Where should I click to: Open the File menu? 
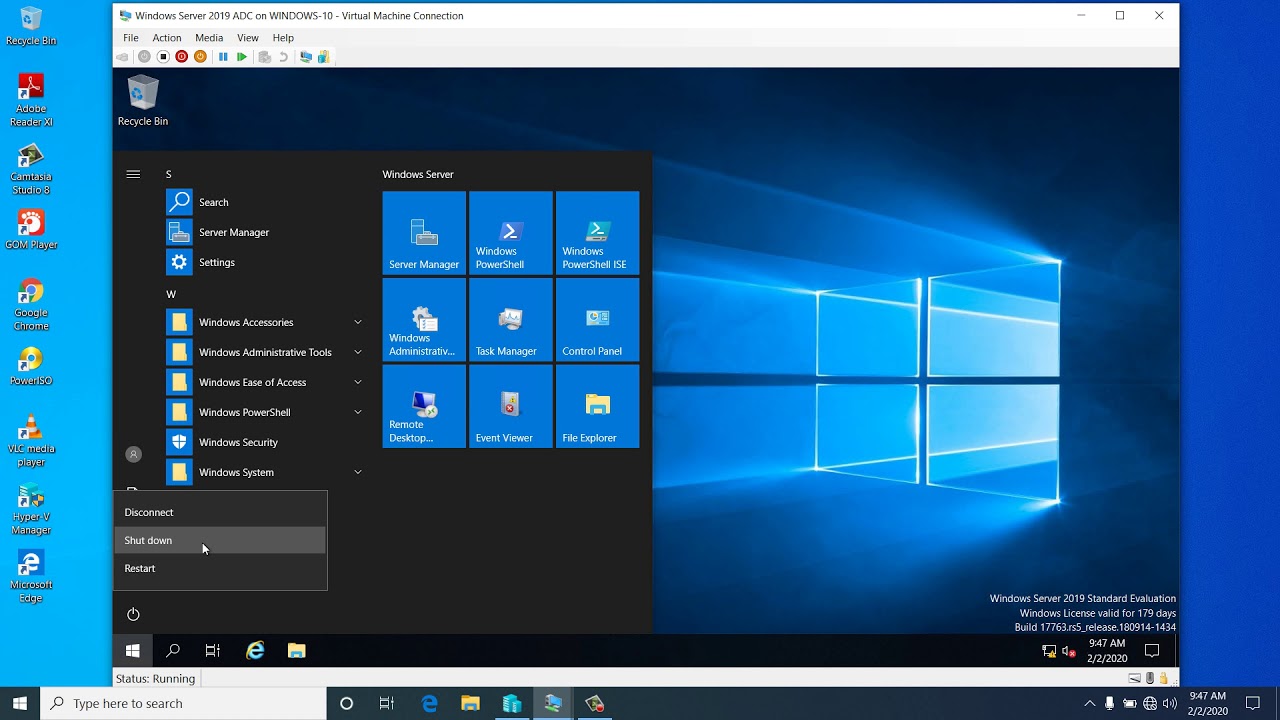point(131,38)
